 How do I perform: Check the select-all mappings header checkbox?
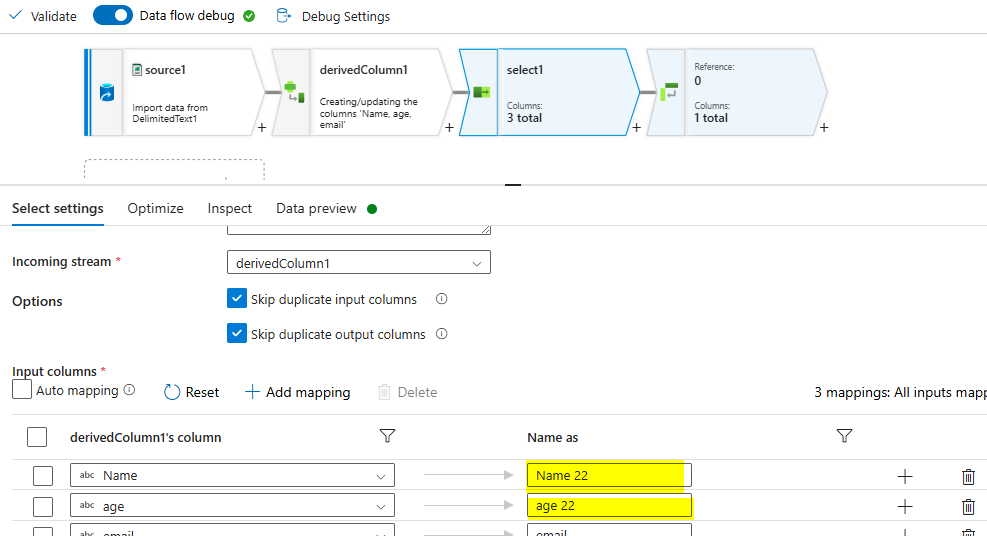point(37,437)
